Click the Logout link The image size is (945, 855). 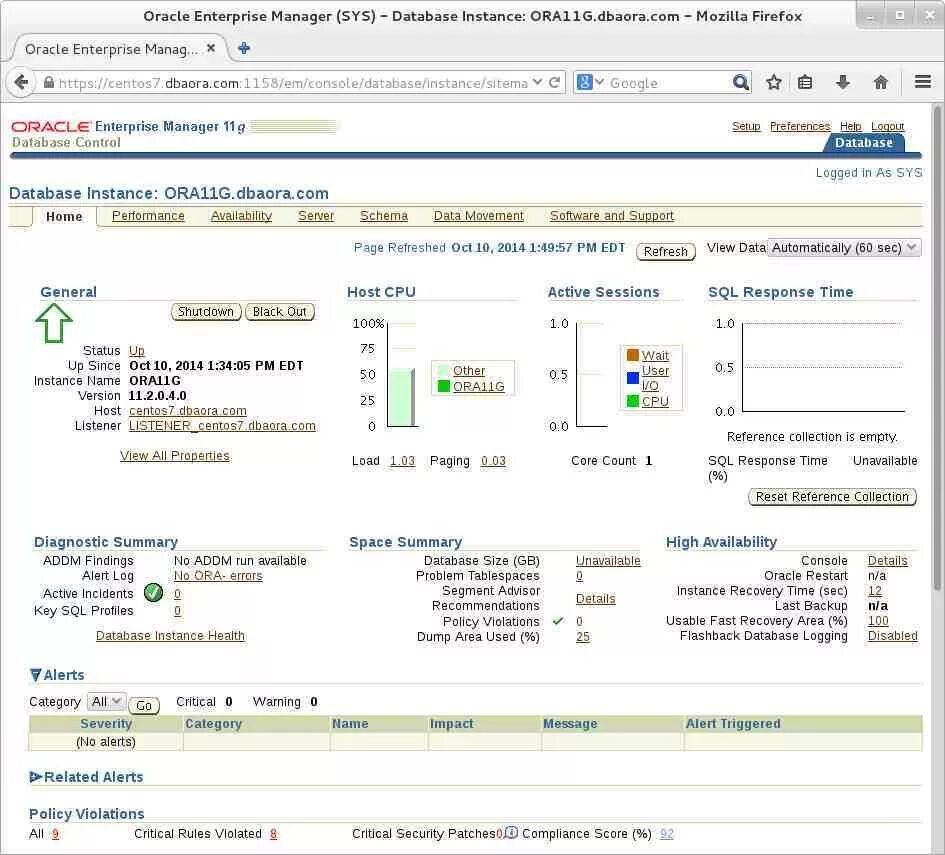tap(887, 126)
